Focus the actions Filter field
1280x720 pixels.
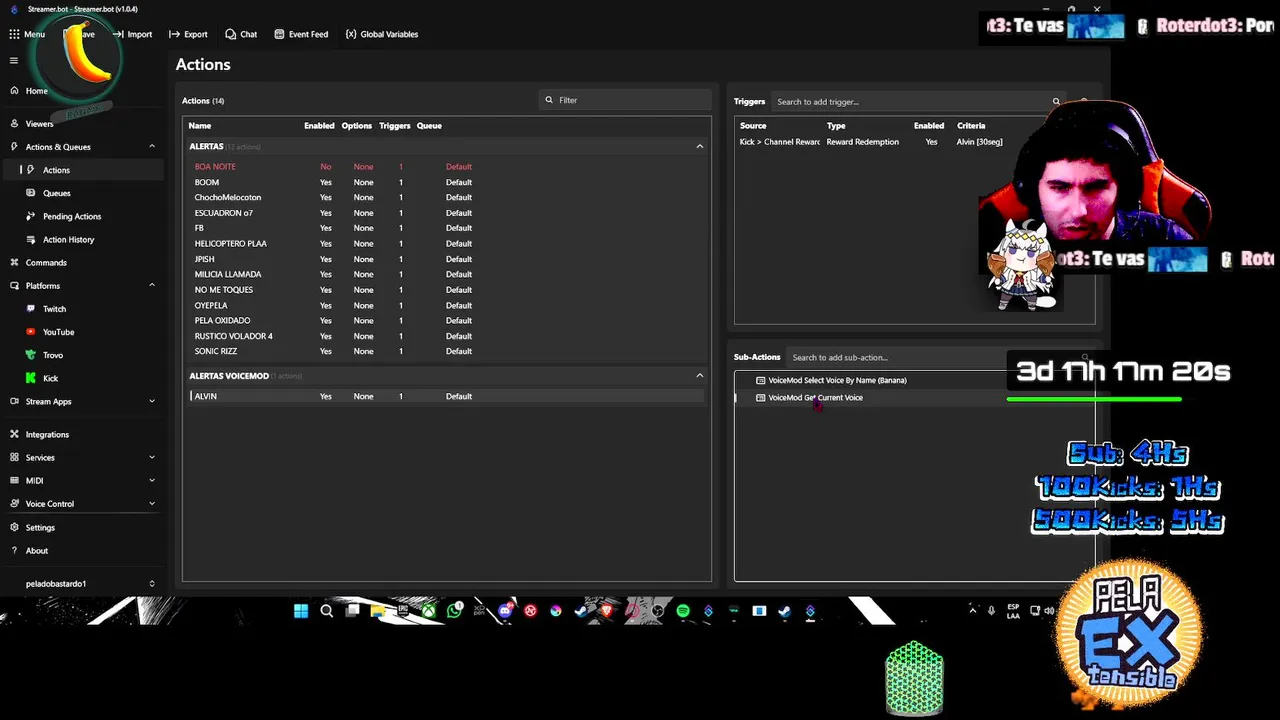point(625,100)
